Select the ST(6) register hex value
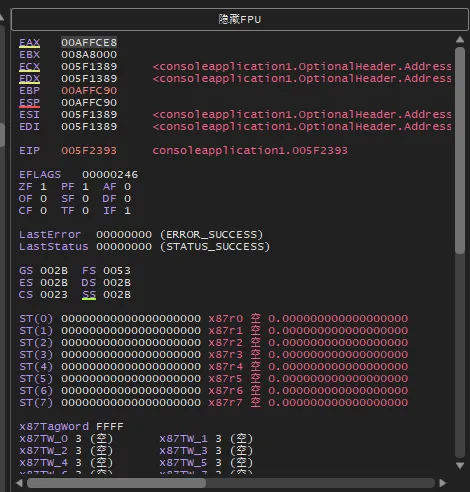Screen dimensions: 470x492 [x=131, y=391]
